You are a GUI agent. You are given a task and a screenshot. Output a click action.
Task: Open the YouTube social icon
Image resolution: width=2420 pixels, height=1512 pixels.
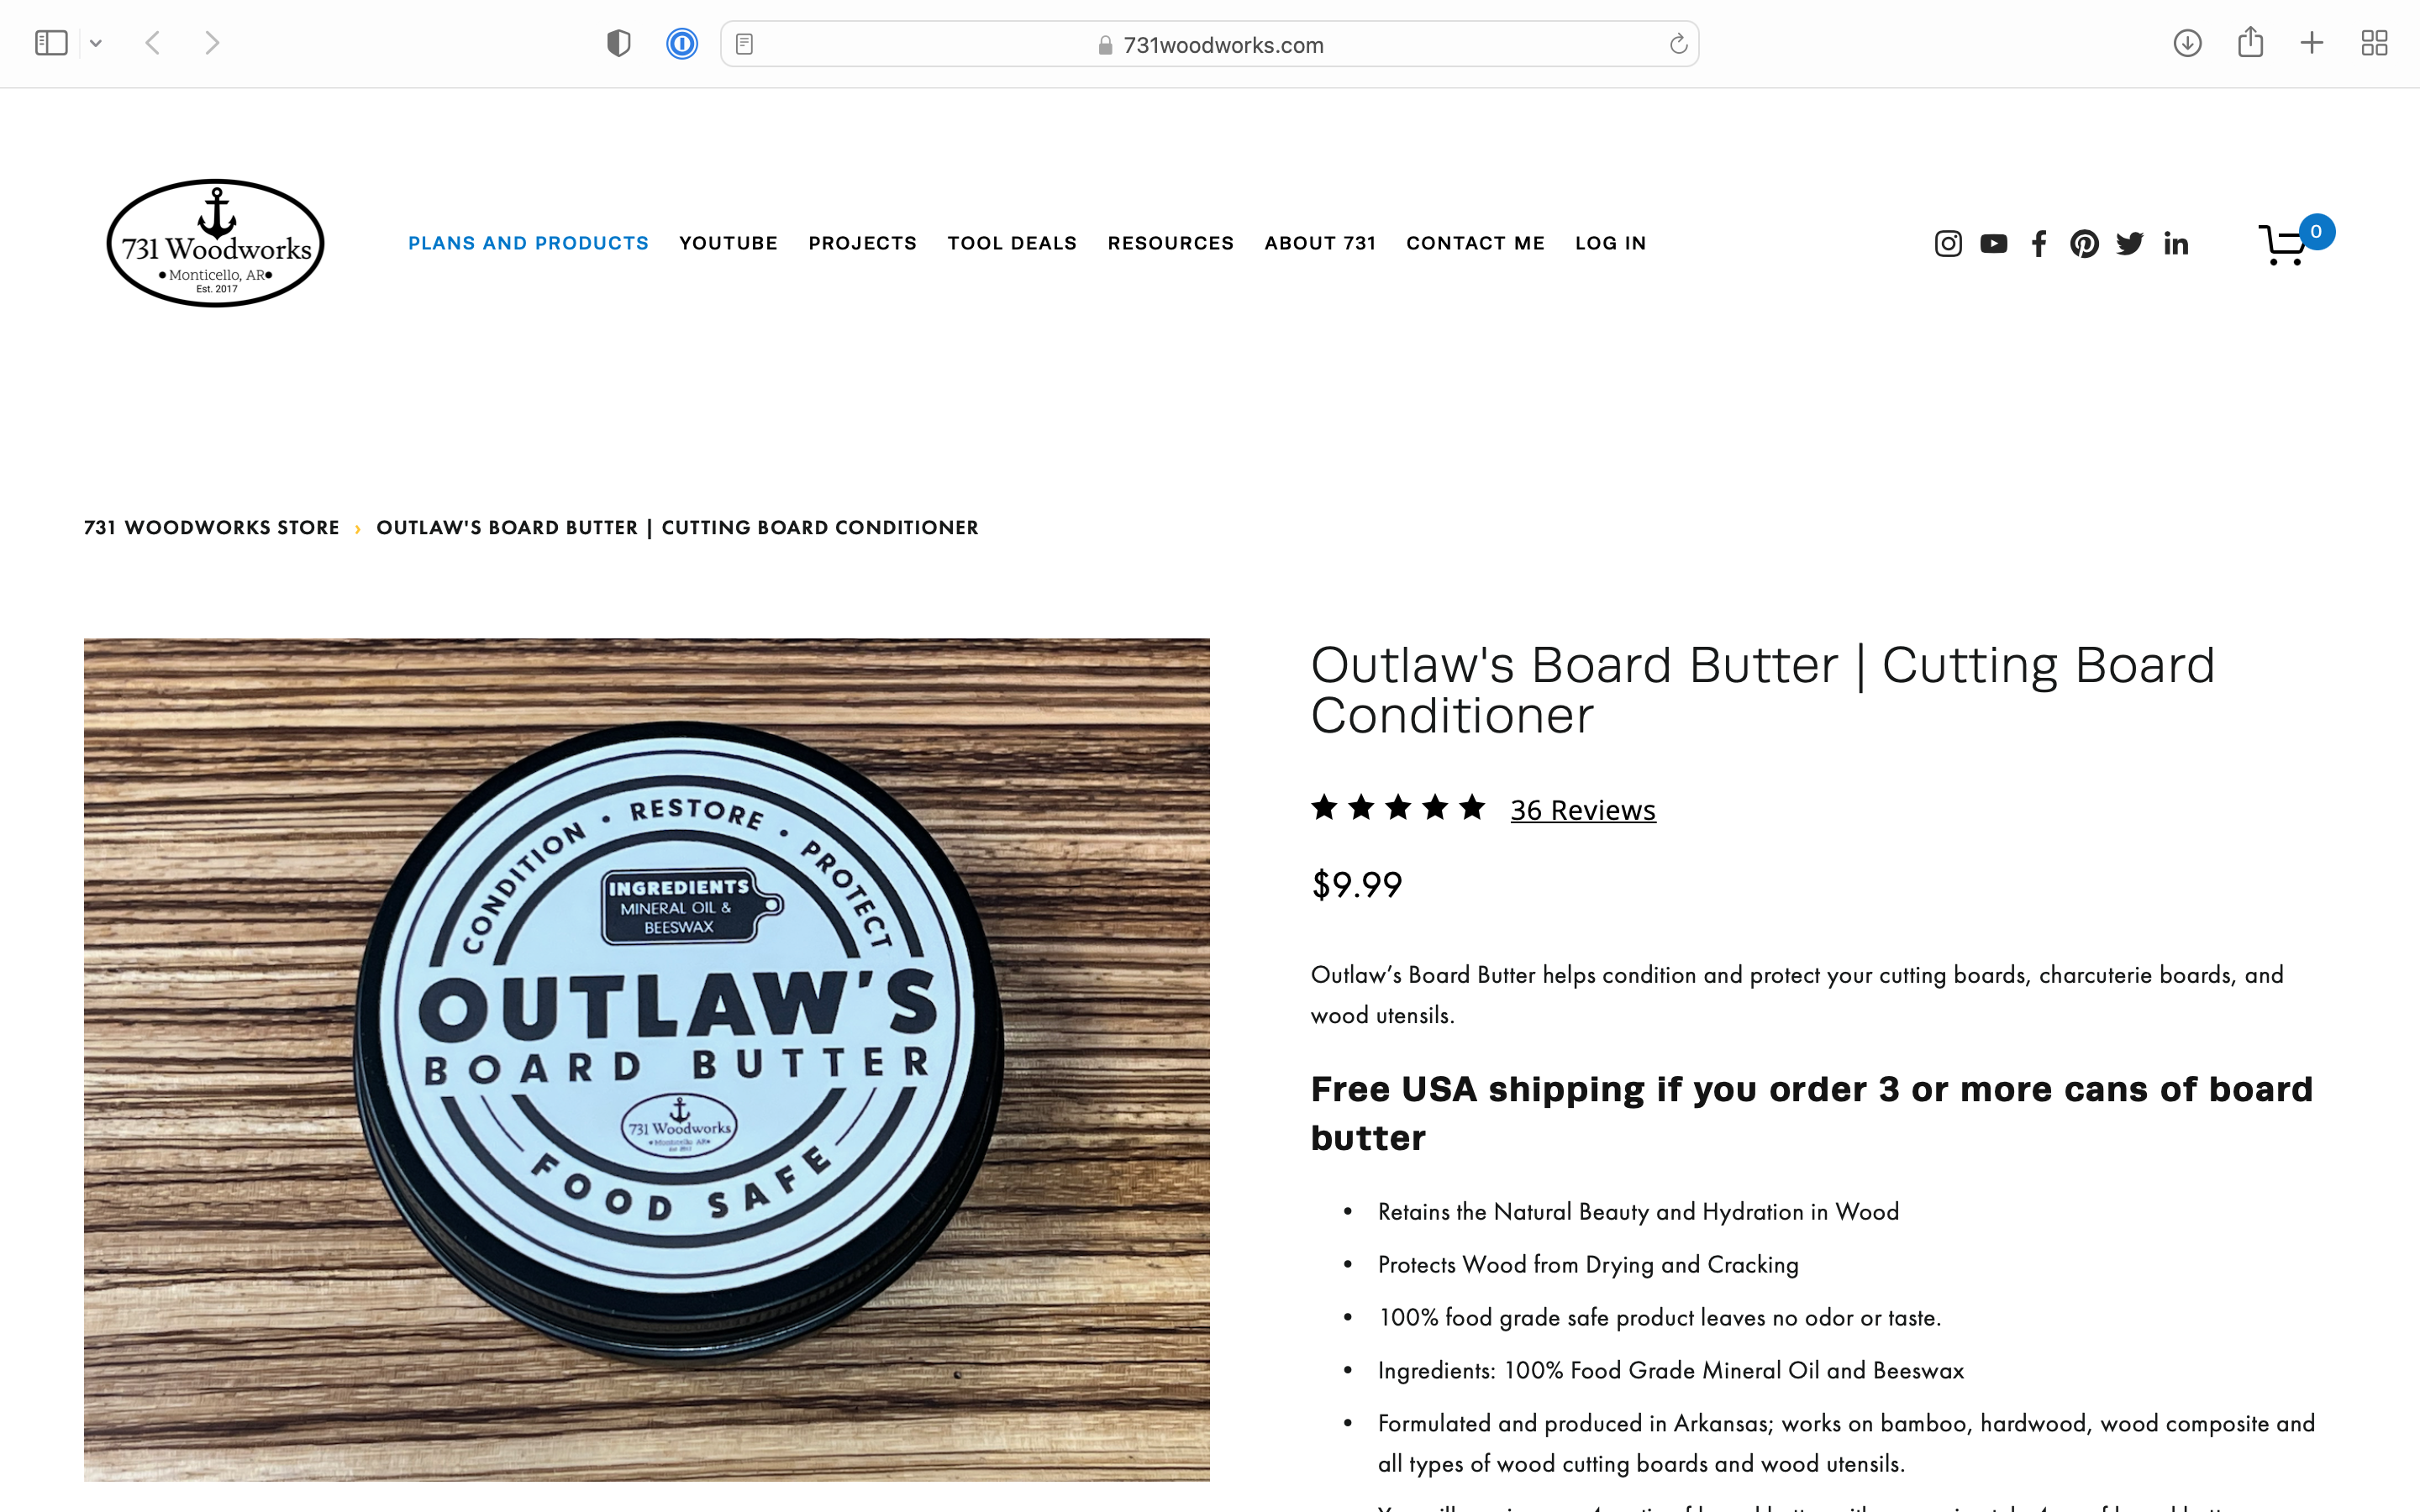click(x=1993, y=244)
